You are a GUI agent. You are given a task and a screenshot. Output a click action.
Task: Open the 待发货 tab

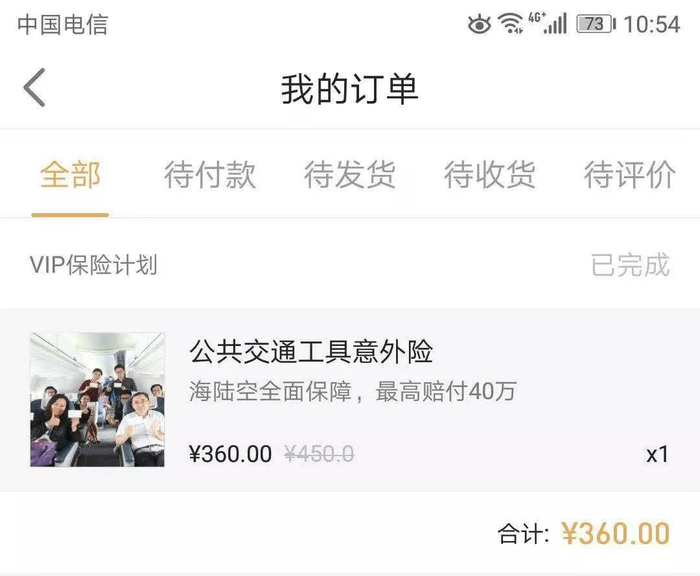350,175
